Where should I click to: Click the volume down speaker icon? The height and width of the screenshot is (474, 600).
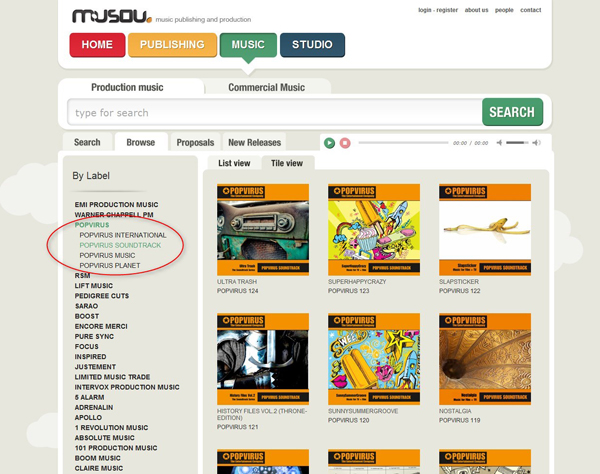[x=499, y=143]
